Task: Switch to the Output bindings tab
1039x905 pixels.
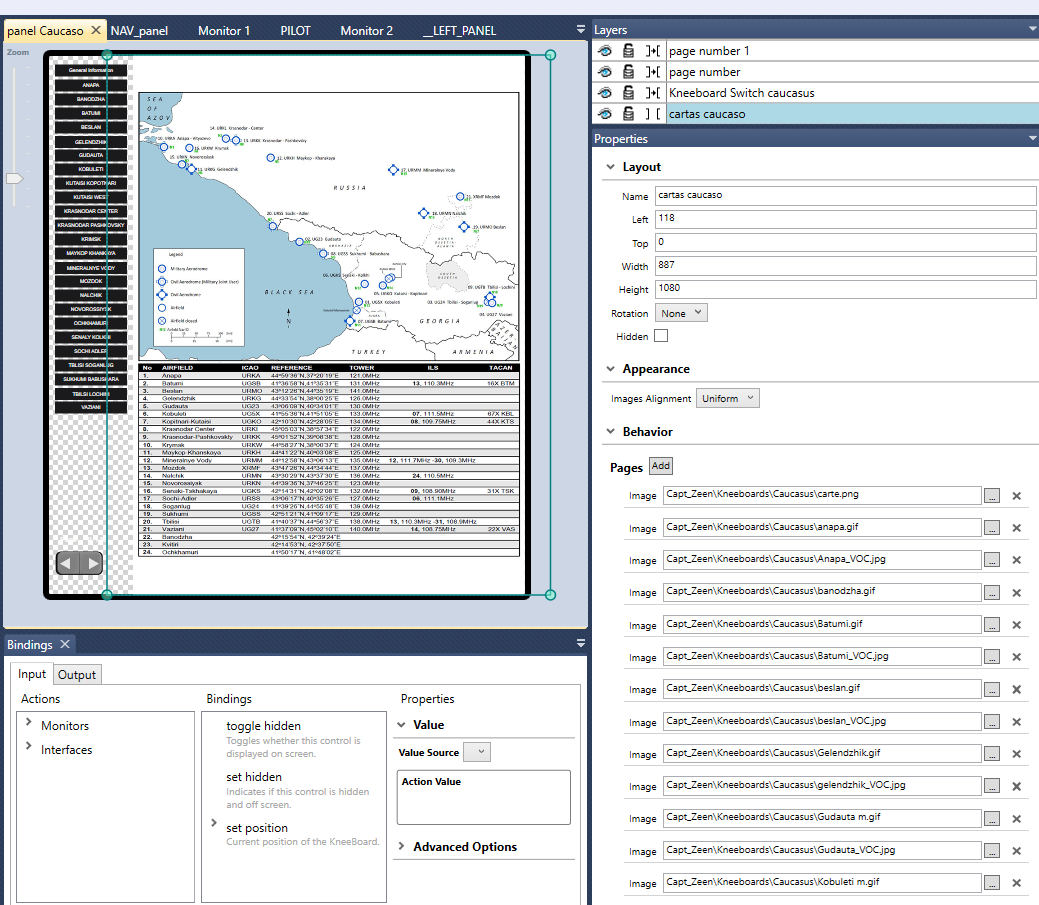Action: [77, 675]
